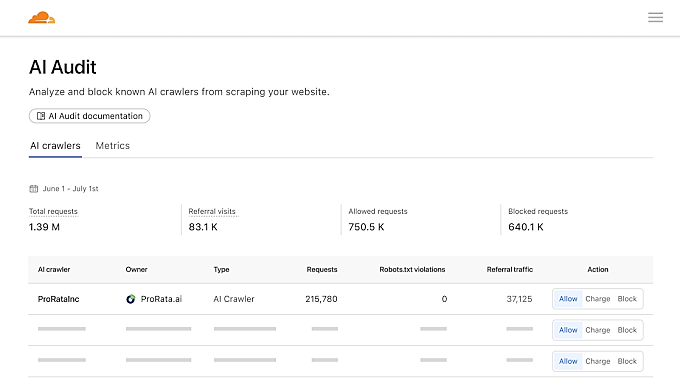Viewport: 680px width, 386px height.
Task: Click the ProRataInc crawler name
Action: point(59,299)
